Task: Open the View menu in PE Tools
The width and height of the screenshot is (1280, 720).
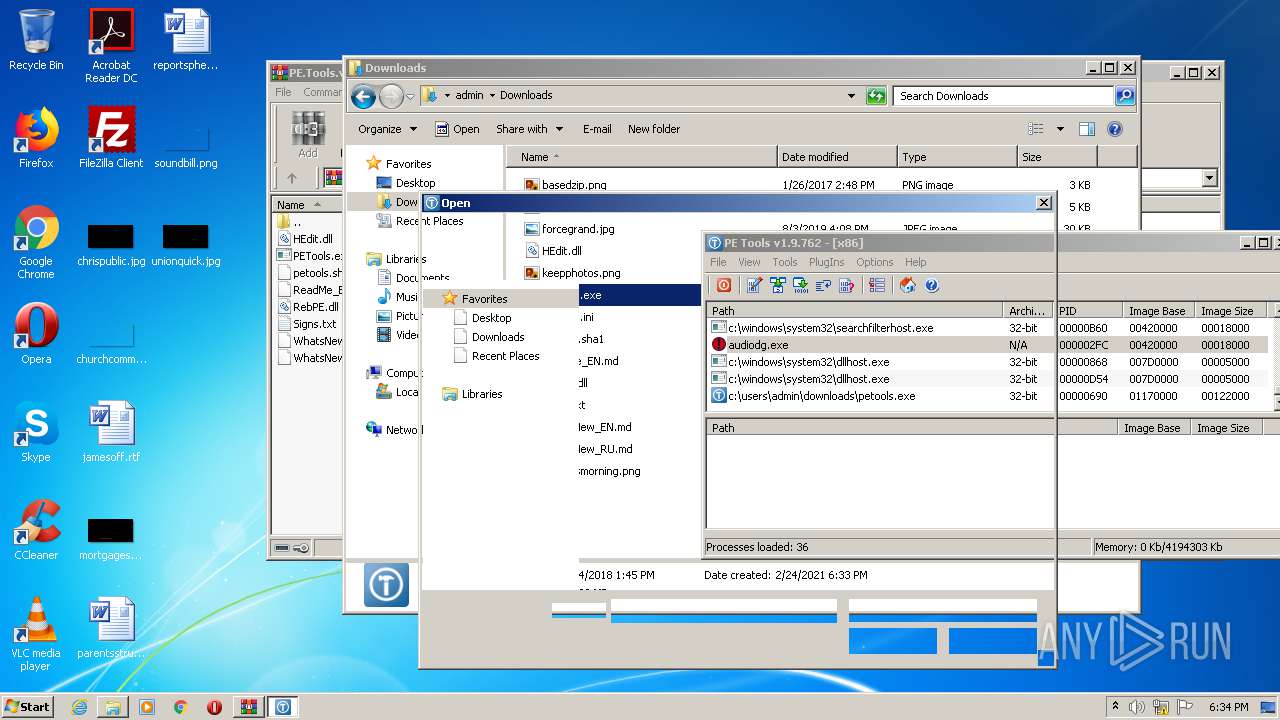Action: (x=749, y=262)
